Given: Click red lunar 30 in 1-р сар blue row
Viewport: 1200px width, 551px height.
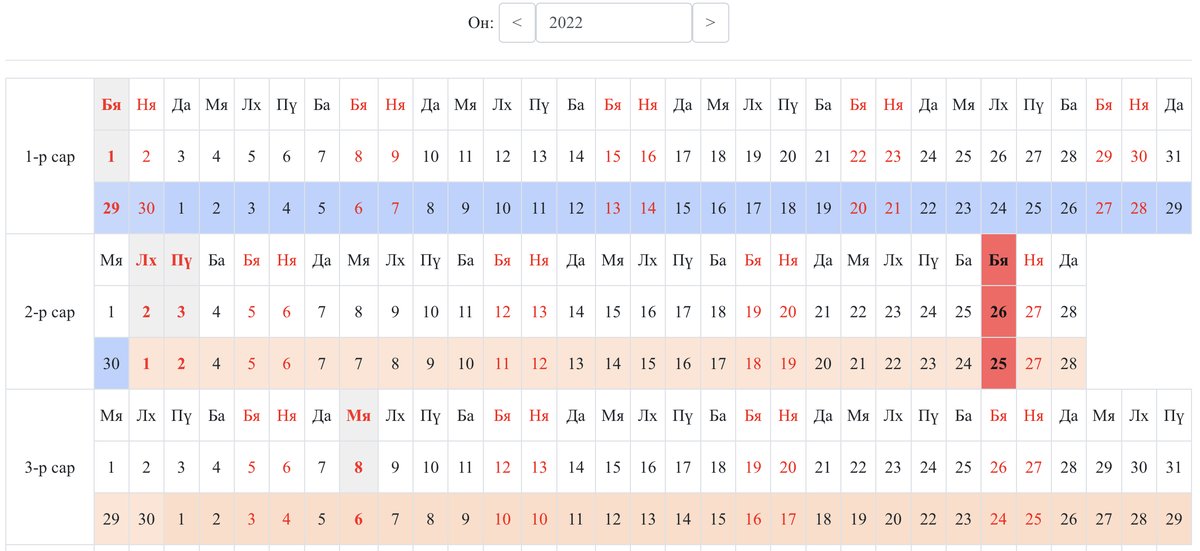Looking at the screenshot, I should 146,208.
